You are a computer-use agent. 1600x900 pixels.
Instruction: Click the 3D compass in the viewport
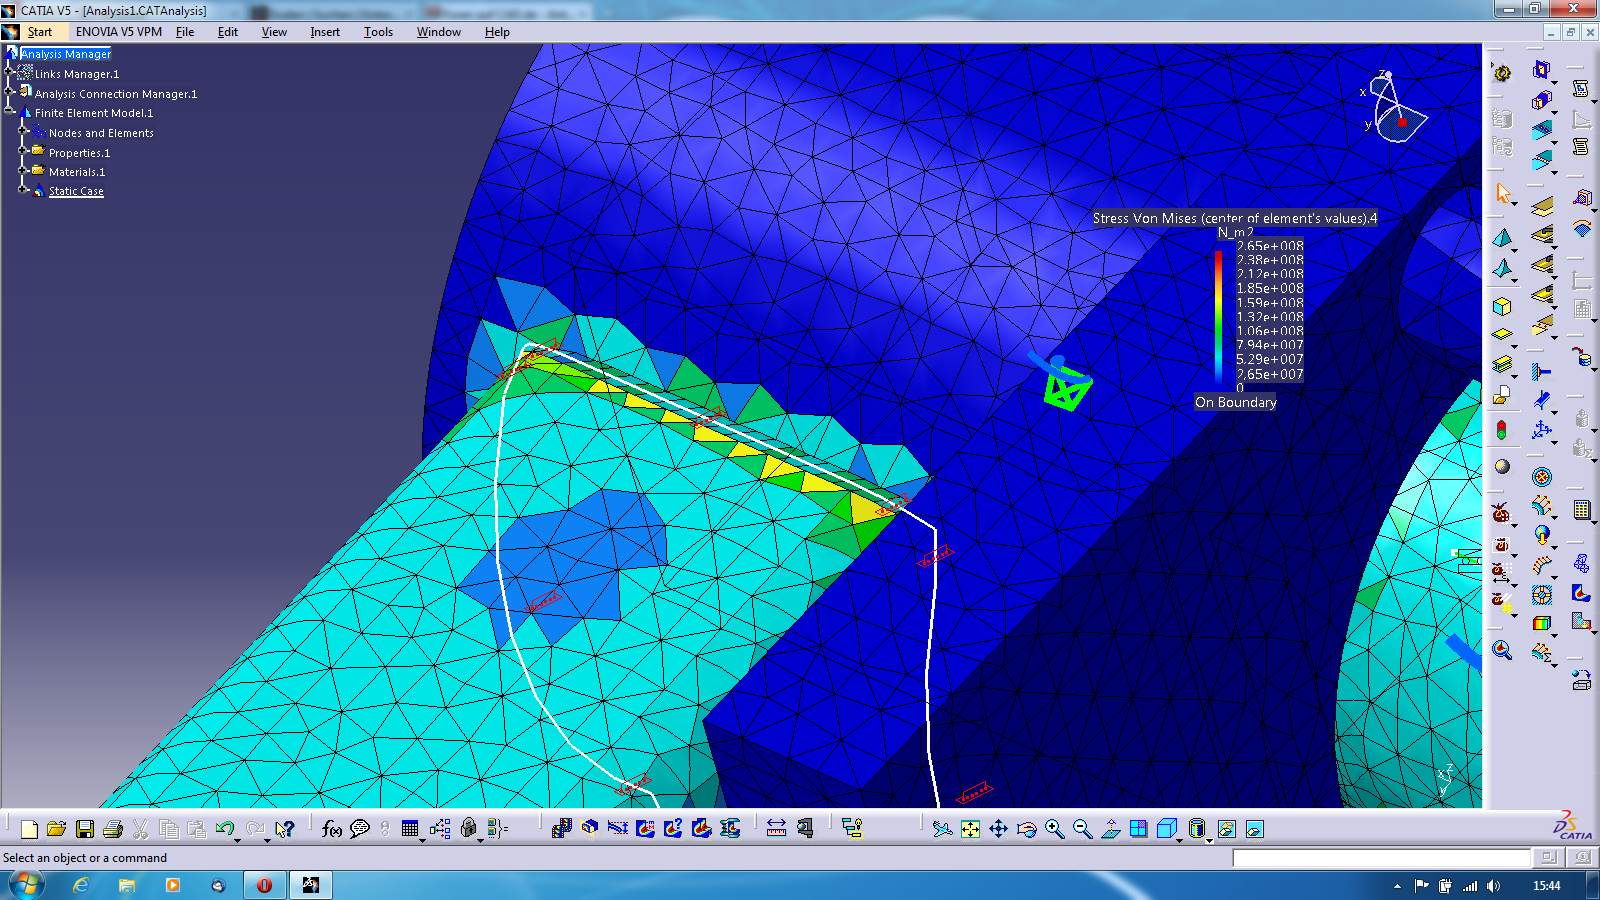pos(1397,108)
